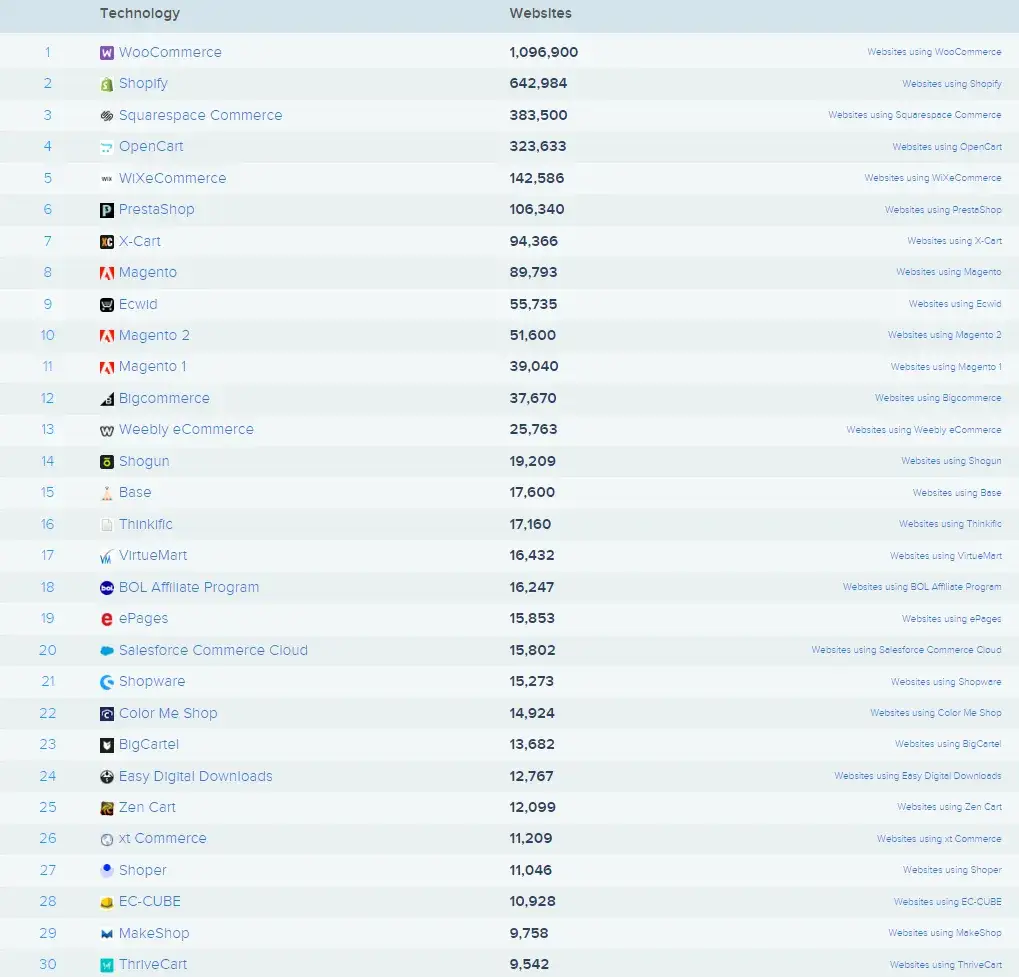Image resolution: width=1019 pixels, height=977 pixels.
Task: Follow the Magento 2 technology link
Action: point(154,335)
